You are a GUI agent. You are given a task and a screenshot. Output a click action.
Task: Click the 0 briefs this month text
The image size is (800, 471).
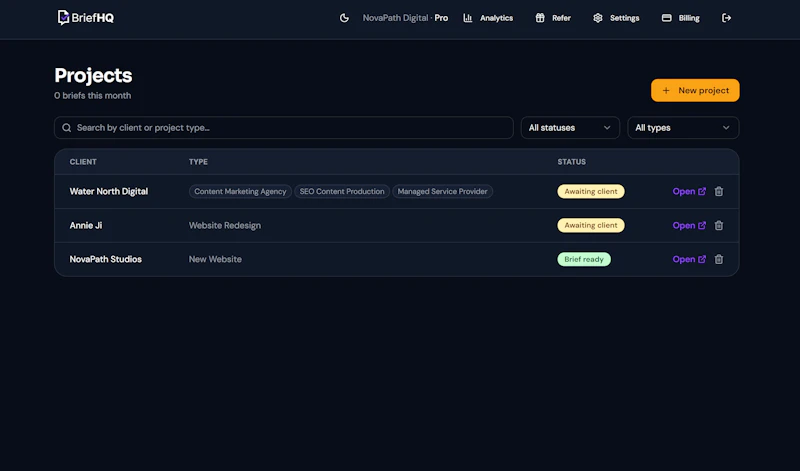point(92,95)
